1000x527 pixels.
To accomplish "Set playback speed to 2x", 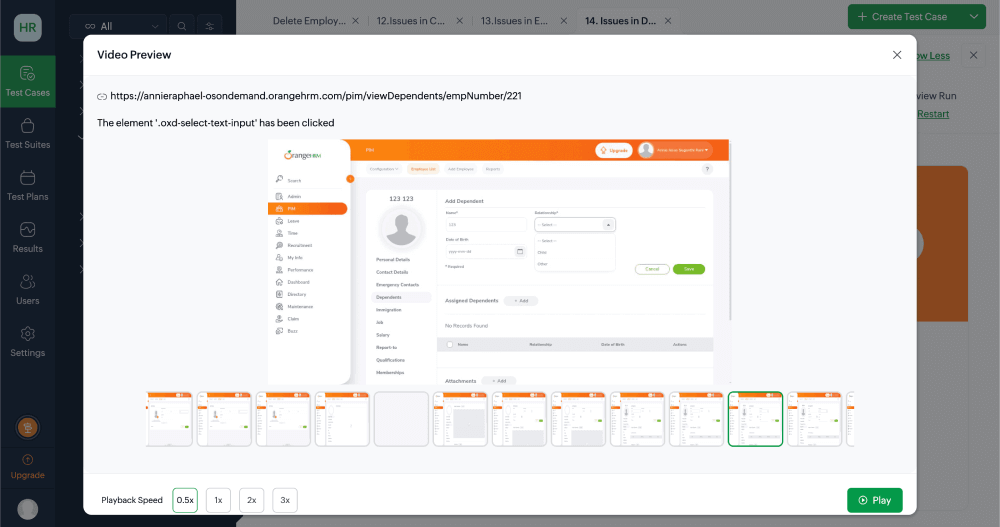I will tap(251, 500).
